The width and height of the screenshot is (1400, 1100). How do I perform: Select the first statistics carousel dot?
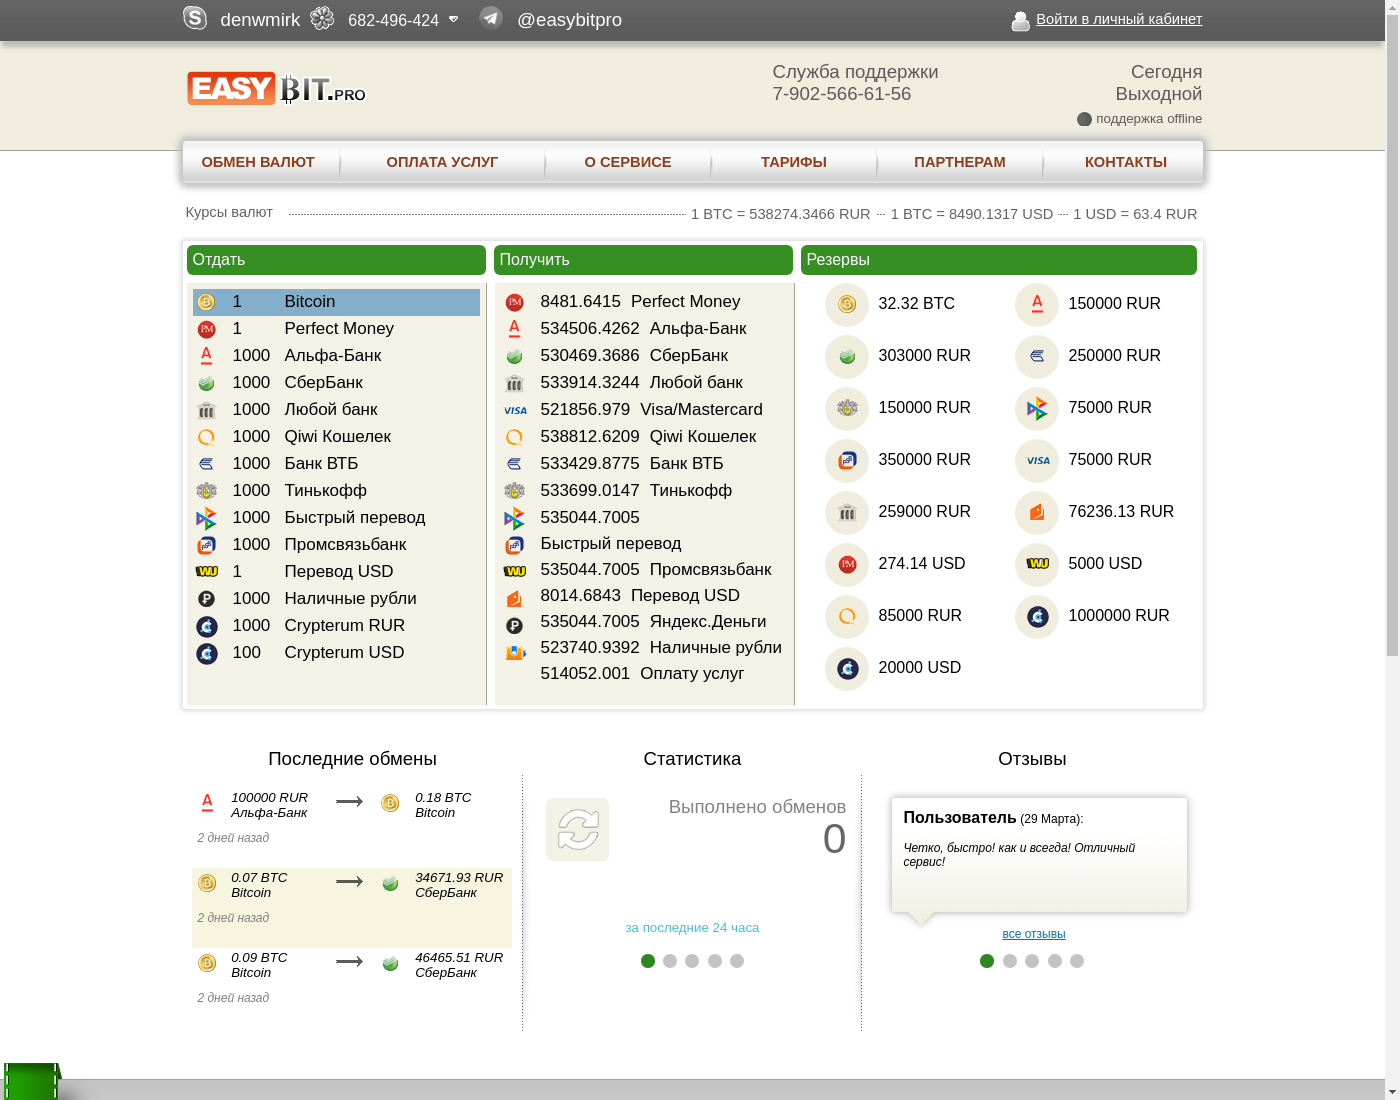[x=648, y=961]
